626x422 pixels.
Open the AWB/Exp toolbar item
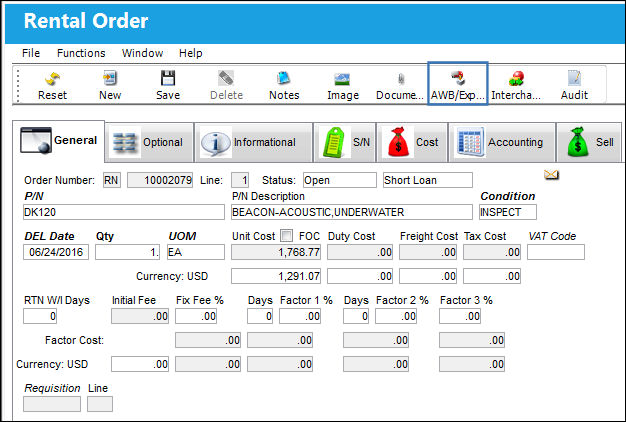(x=458, y=83)
